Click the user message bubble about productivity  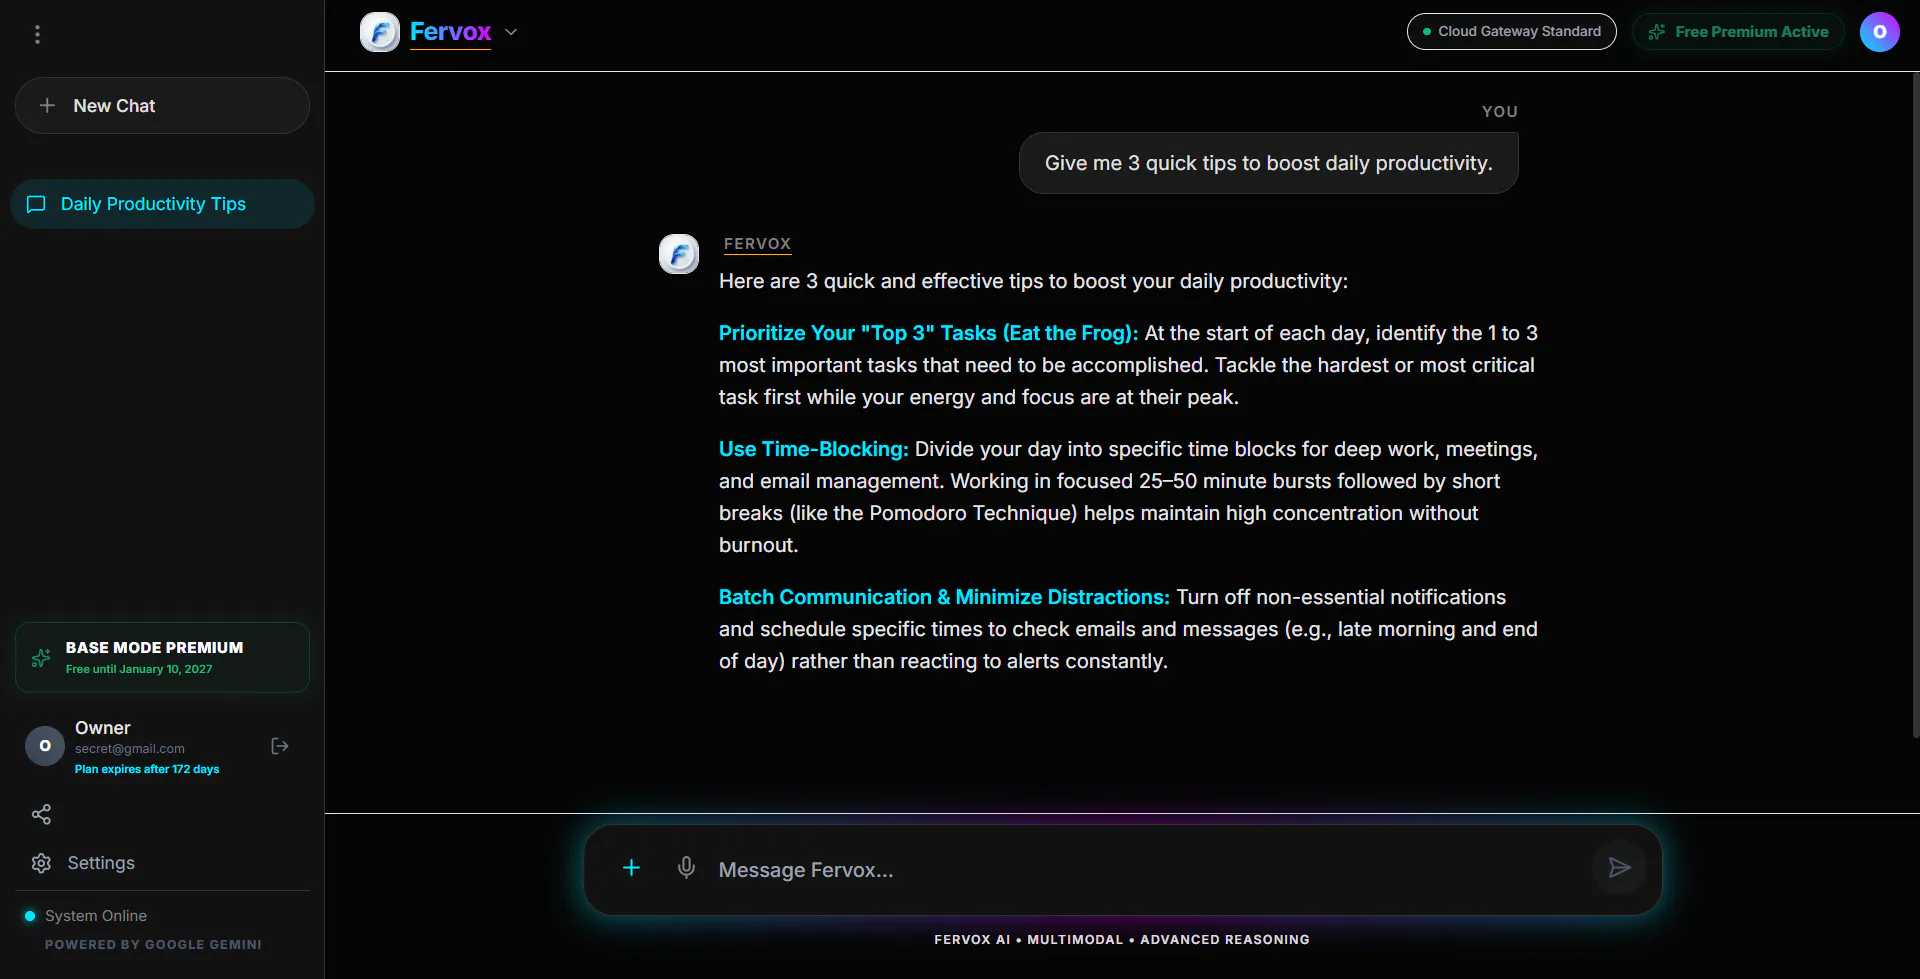pyautogui.click(x=1268, y=163)
